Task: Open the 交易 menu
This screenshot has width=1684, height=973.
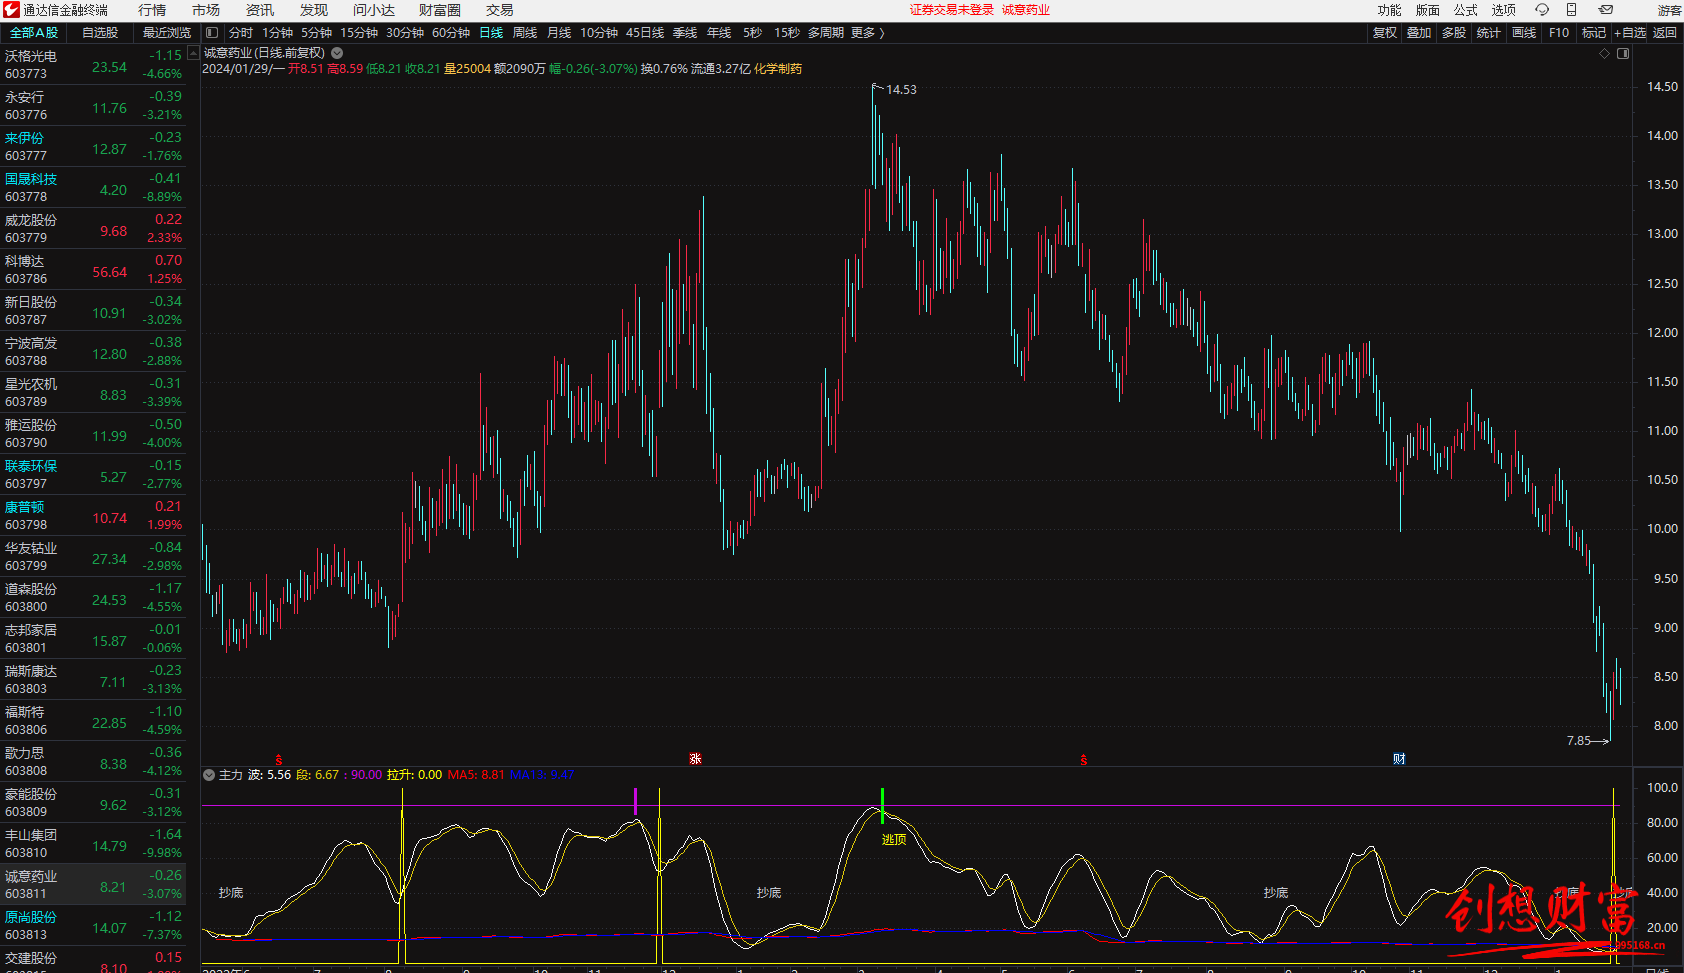Action: 500,10
